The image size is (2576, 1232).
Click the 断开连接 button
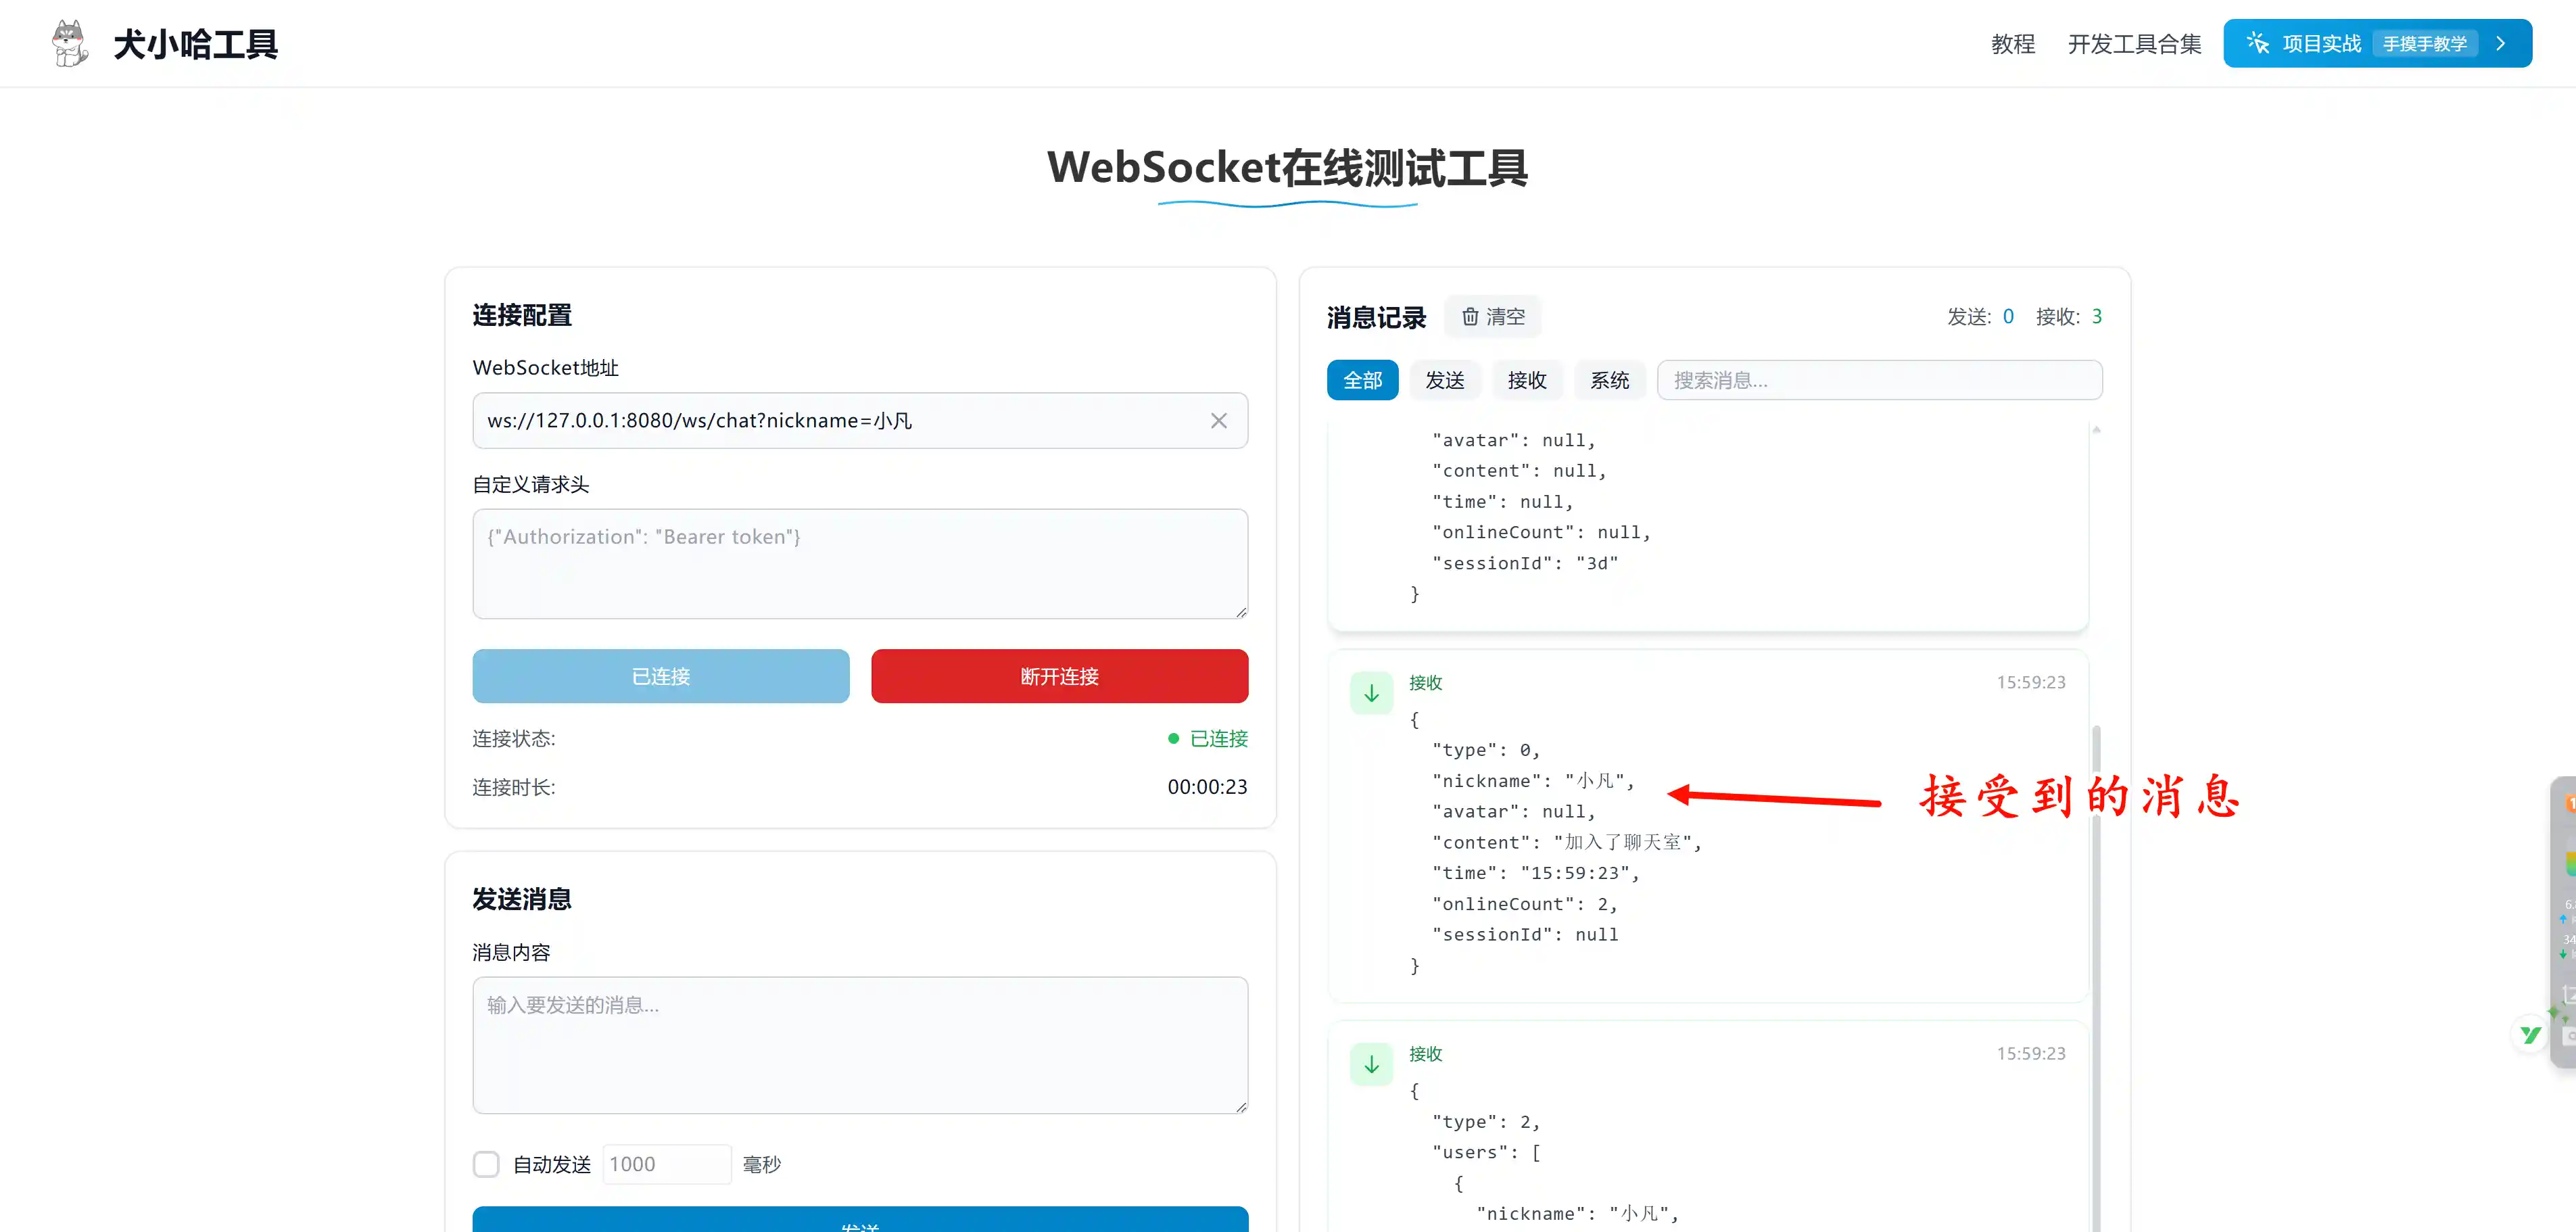click(x=1058, y=676)
